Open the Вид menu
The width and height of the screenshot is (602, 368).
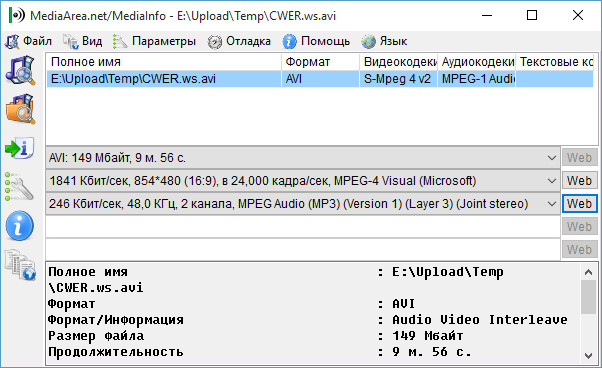click(92, 41)
